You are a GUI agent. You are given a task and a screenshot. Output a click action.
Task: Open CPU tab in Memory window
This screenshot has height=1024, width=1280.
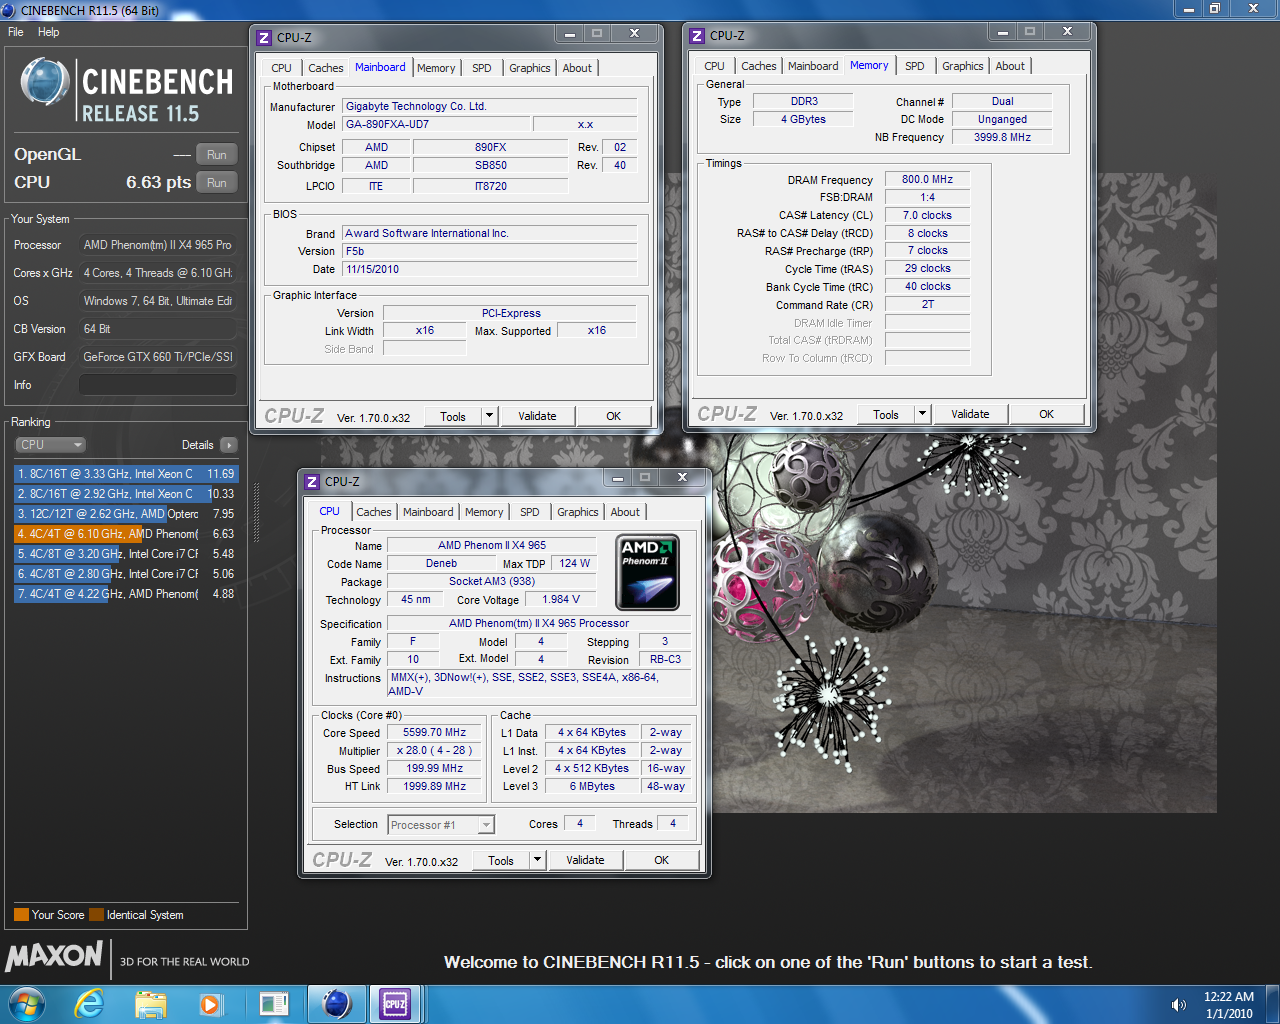coord(714,66)
